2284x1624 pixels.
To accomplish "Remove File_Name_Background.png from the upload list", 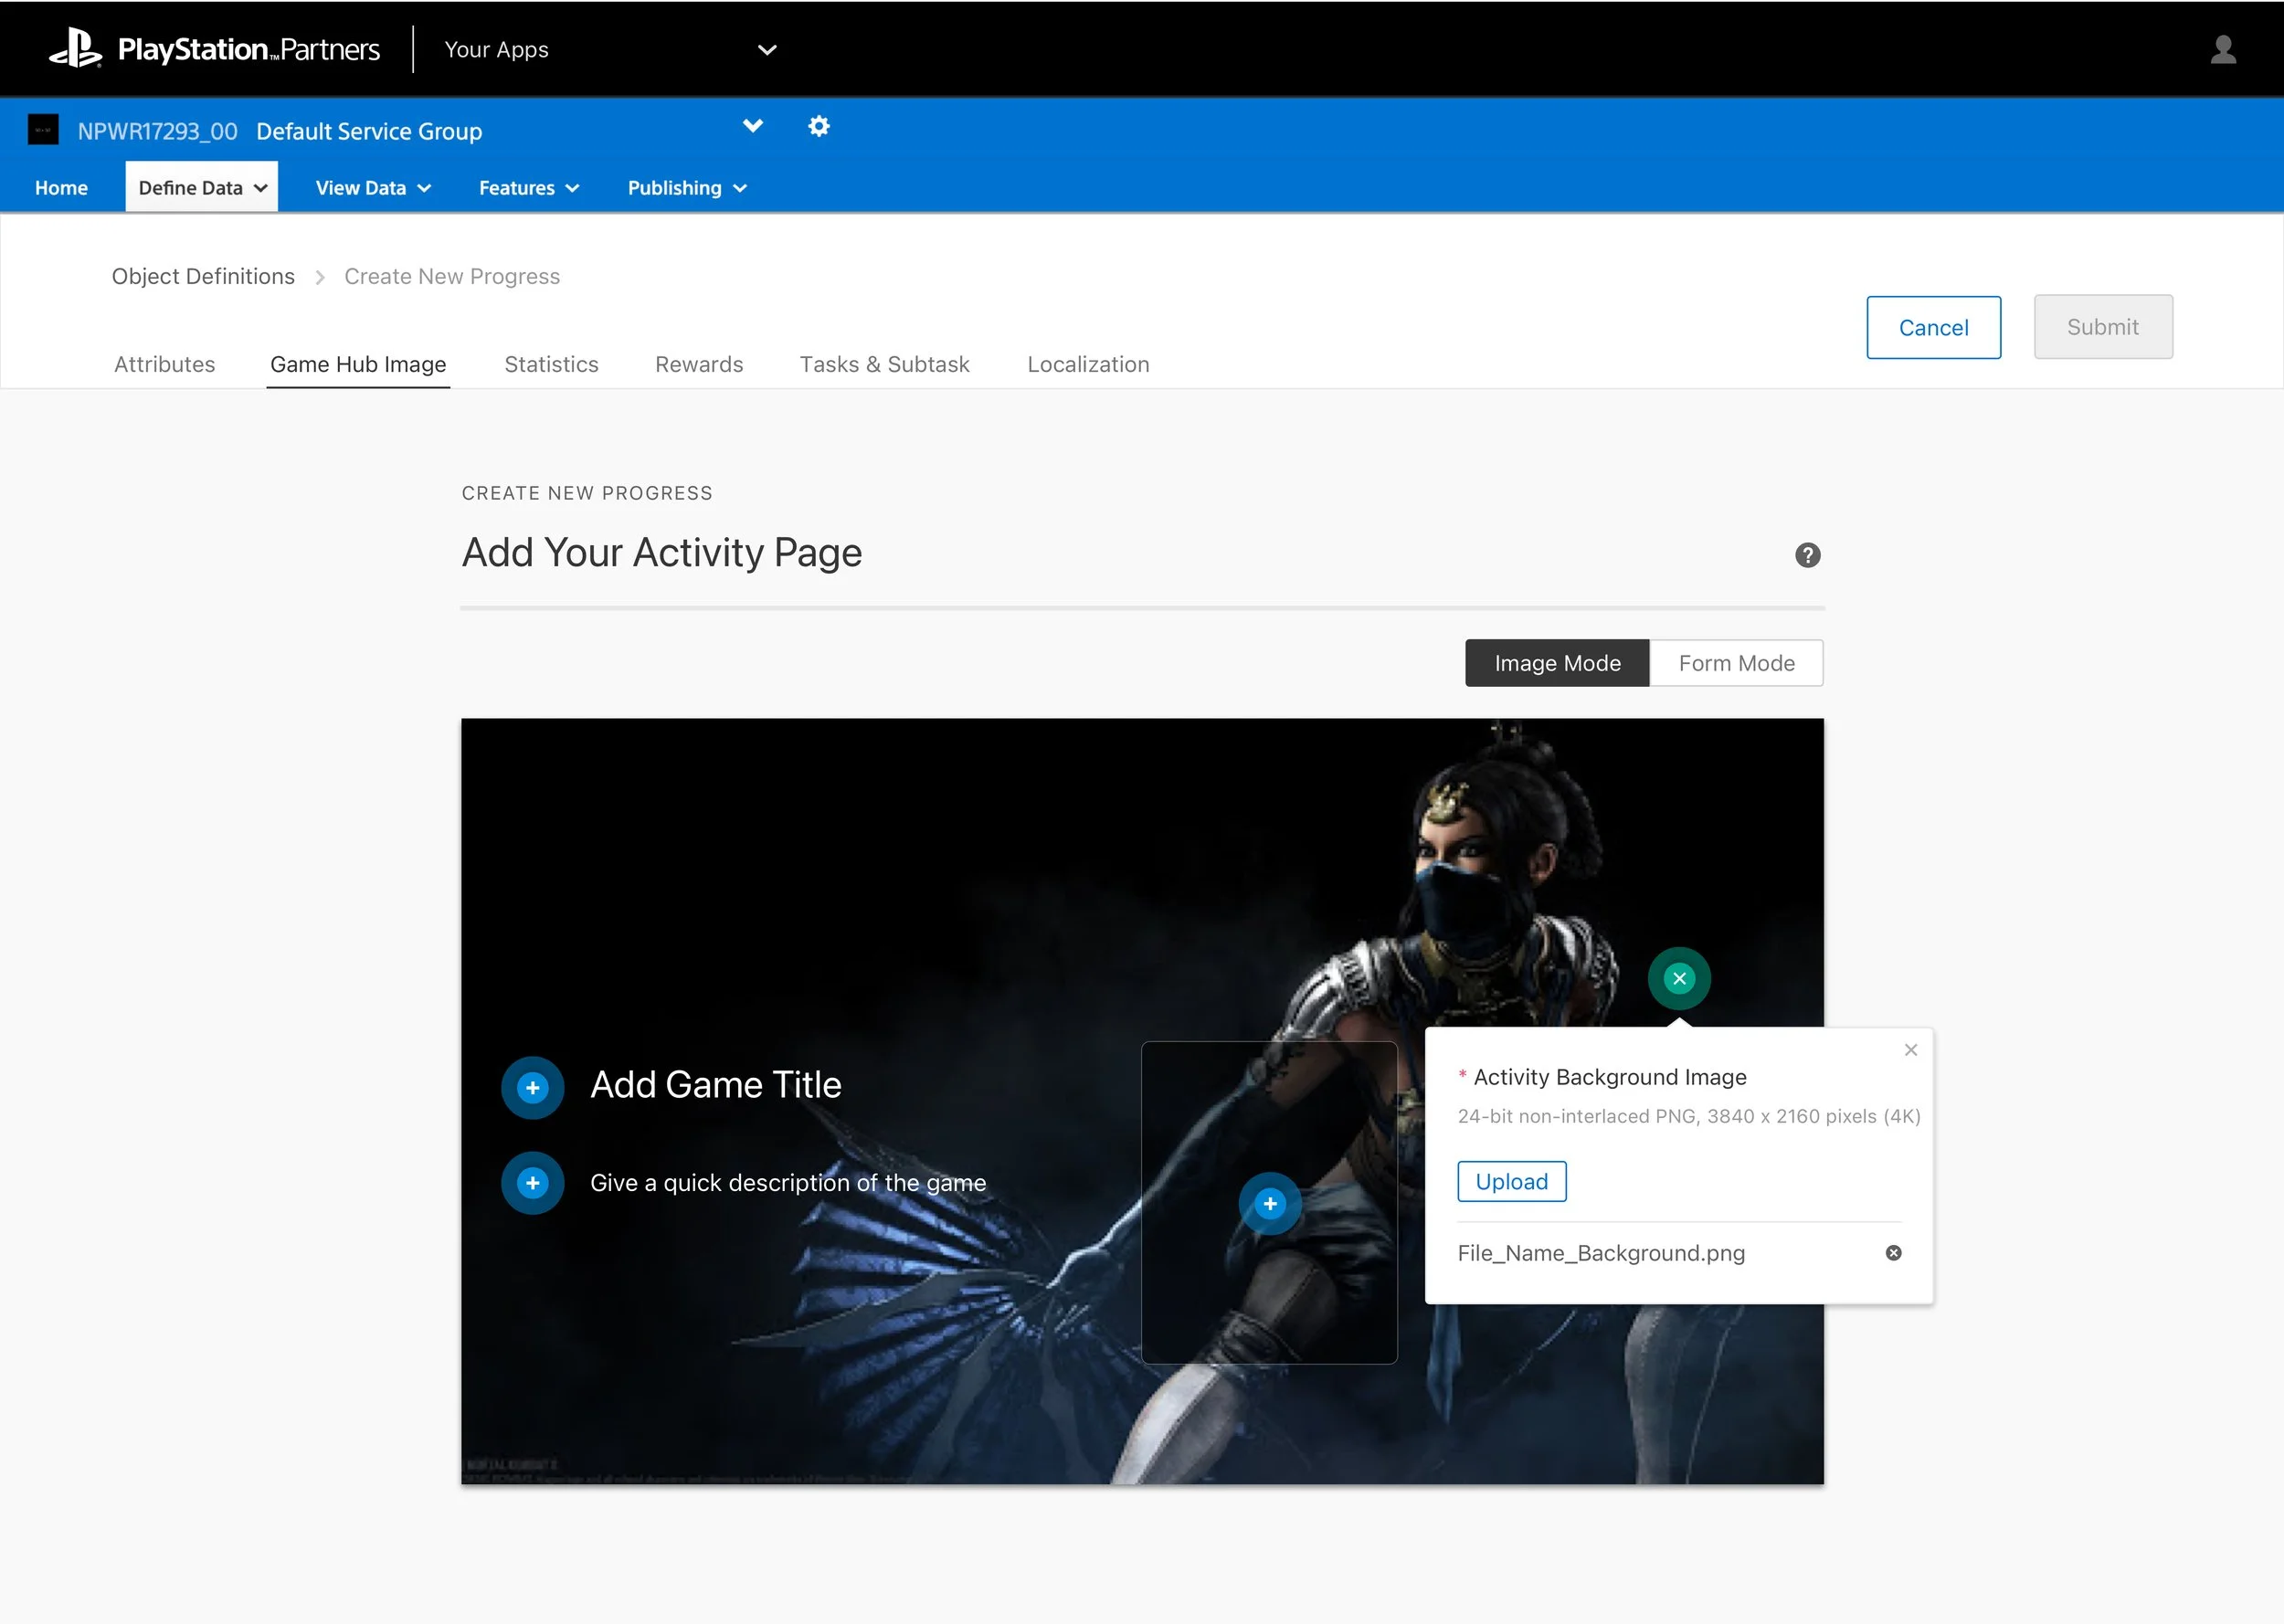I will point(1892,1253).
